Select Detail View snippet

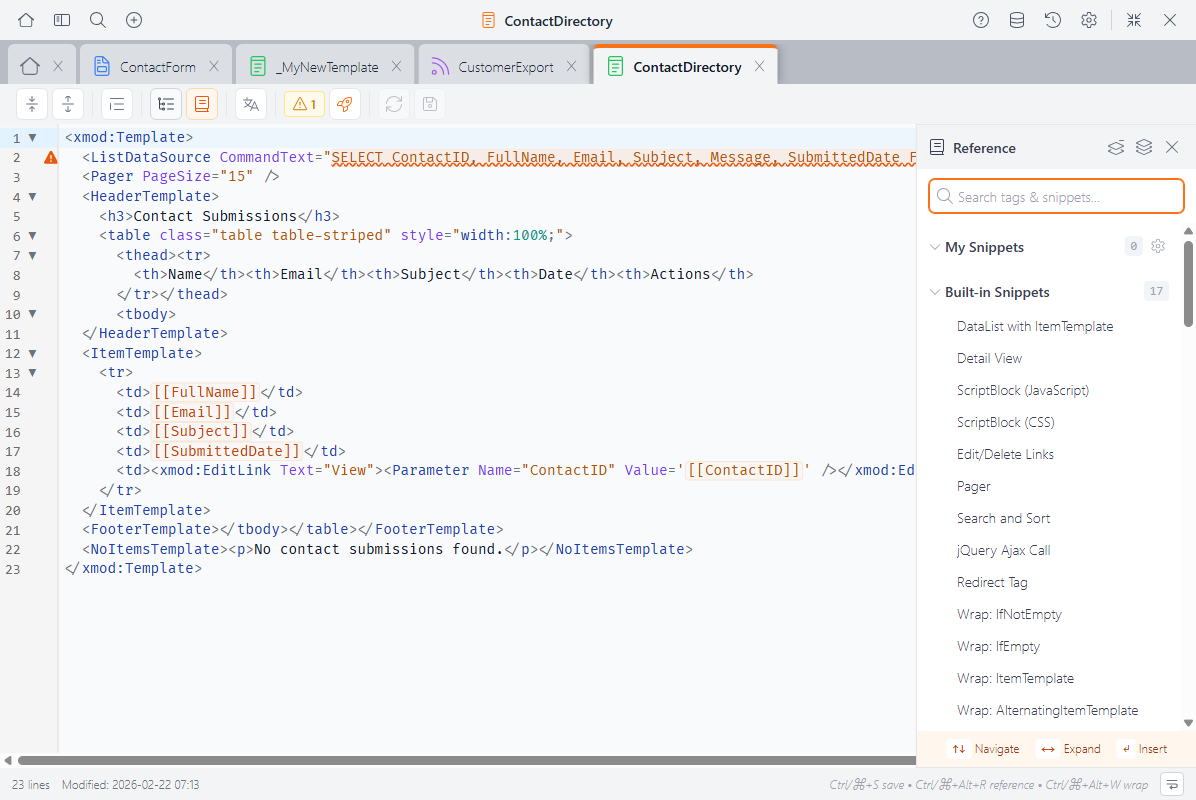(x=989, y=358)
